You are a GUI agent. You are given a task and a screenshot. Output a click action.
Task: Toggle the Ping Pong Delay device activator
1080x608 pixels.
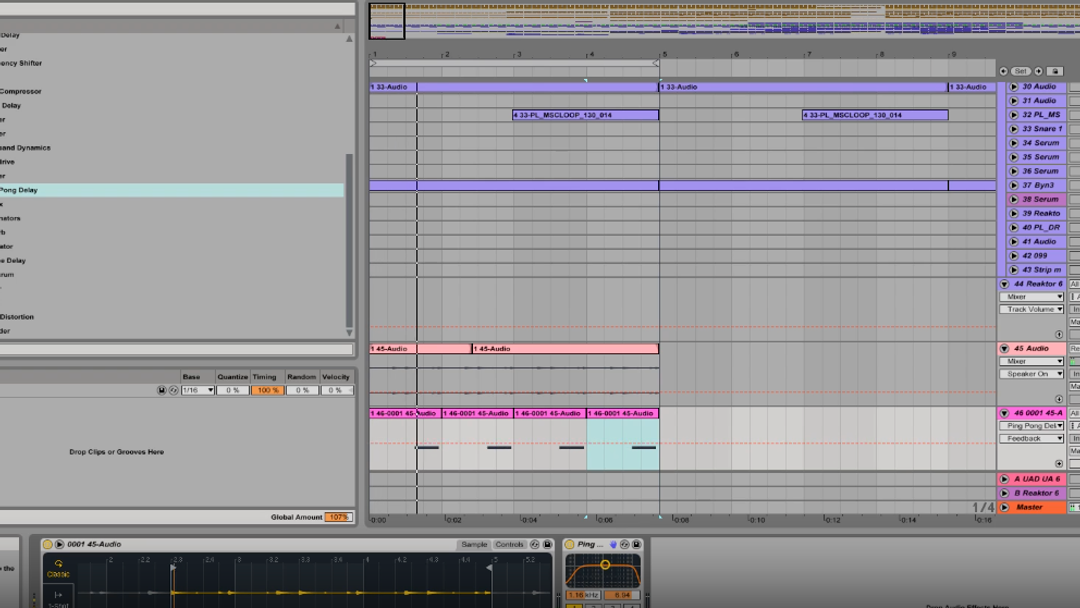[570, 544]
